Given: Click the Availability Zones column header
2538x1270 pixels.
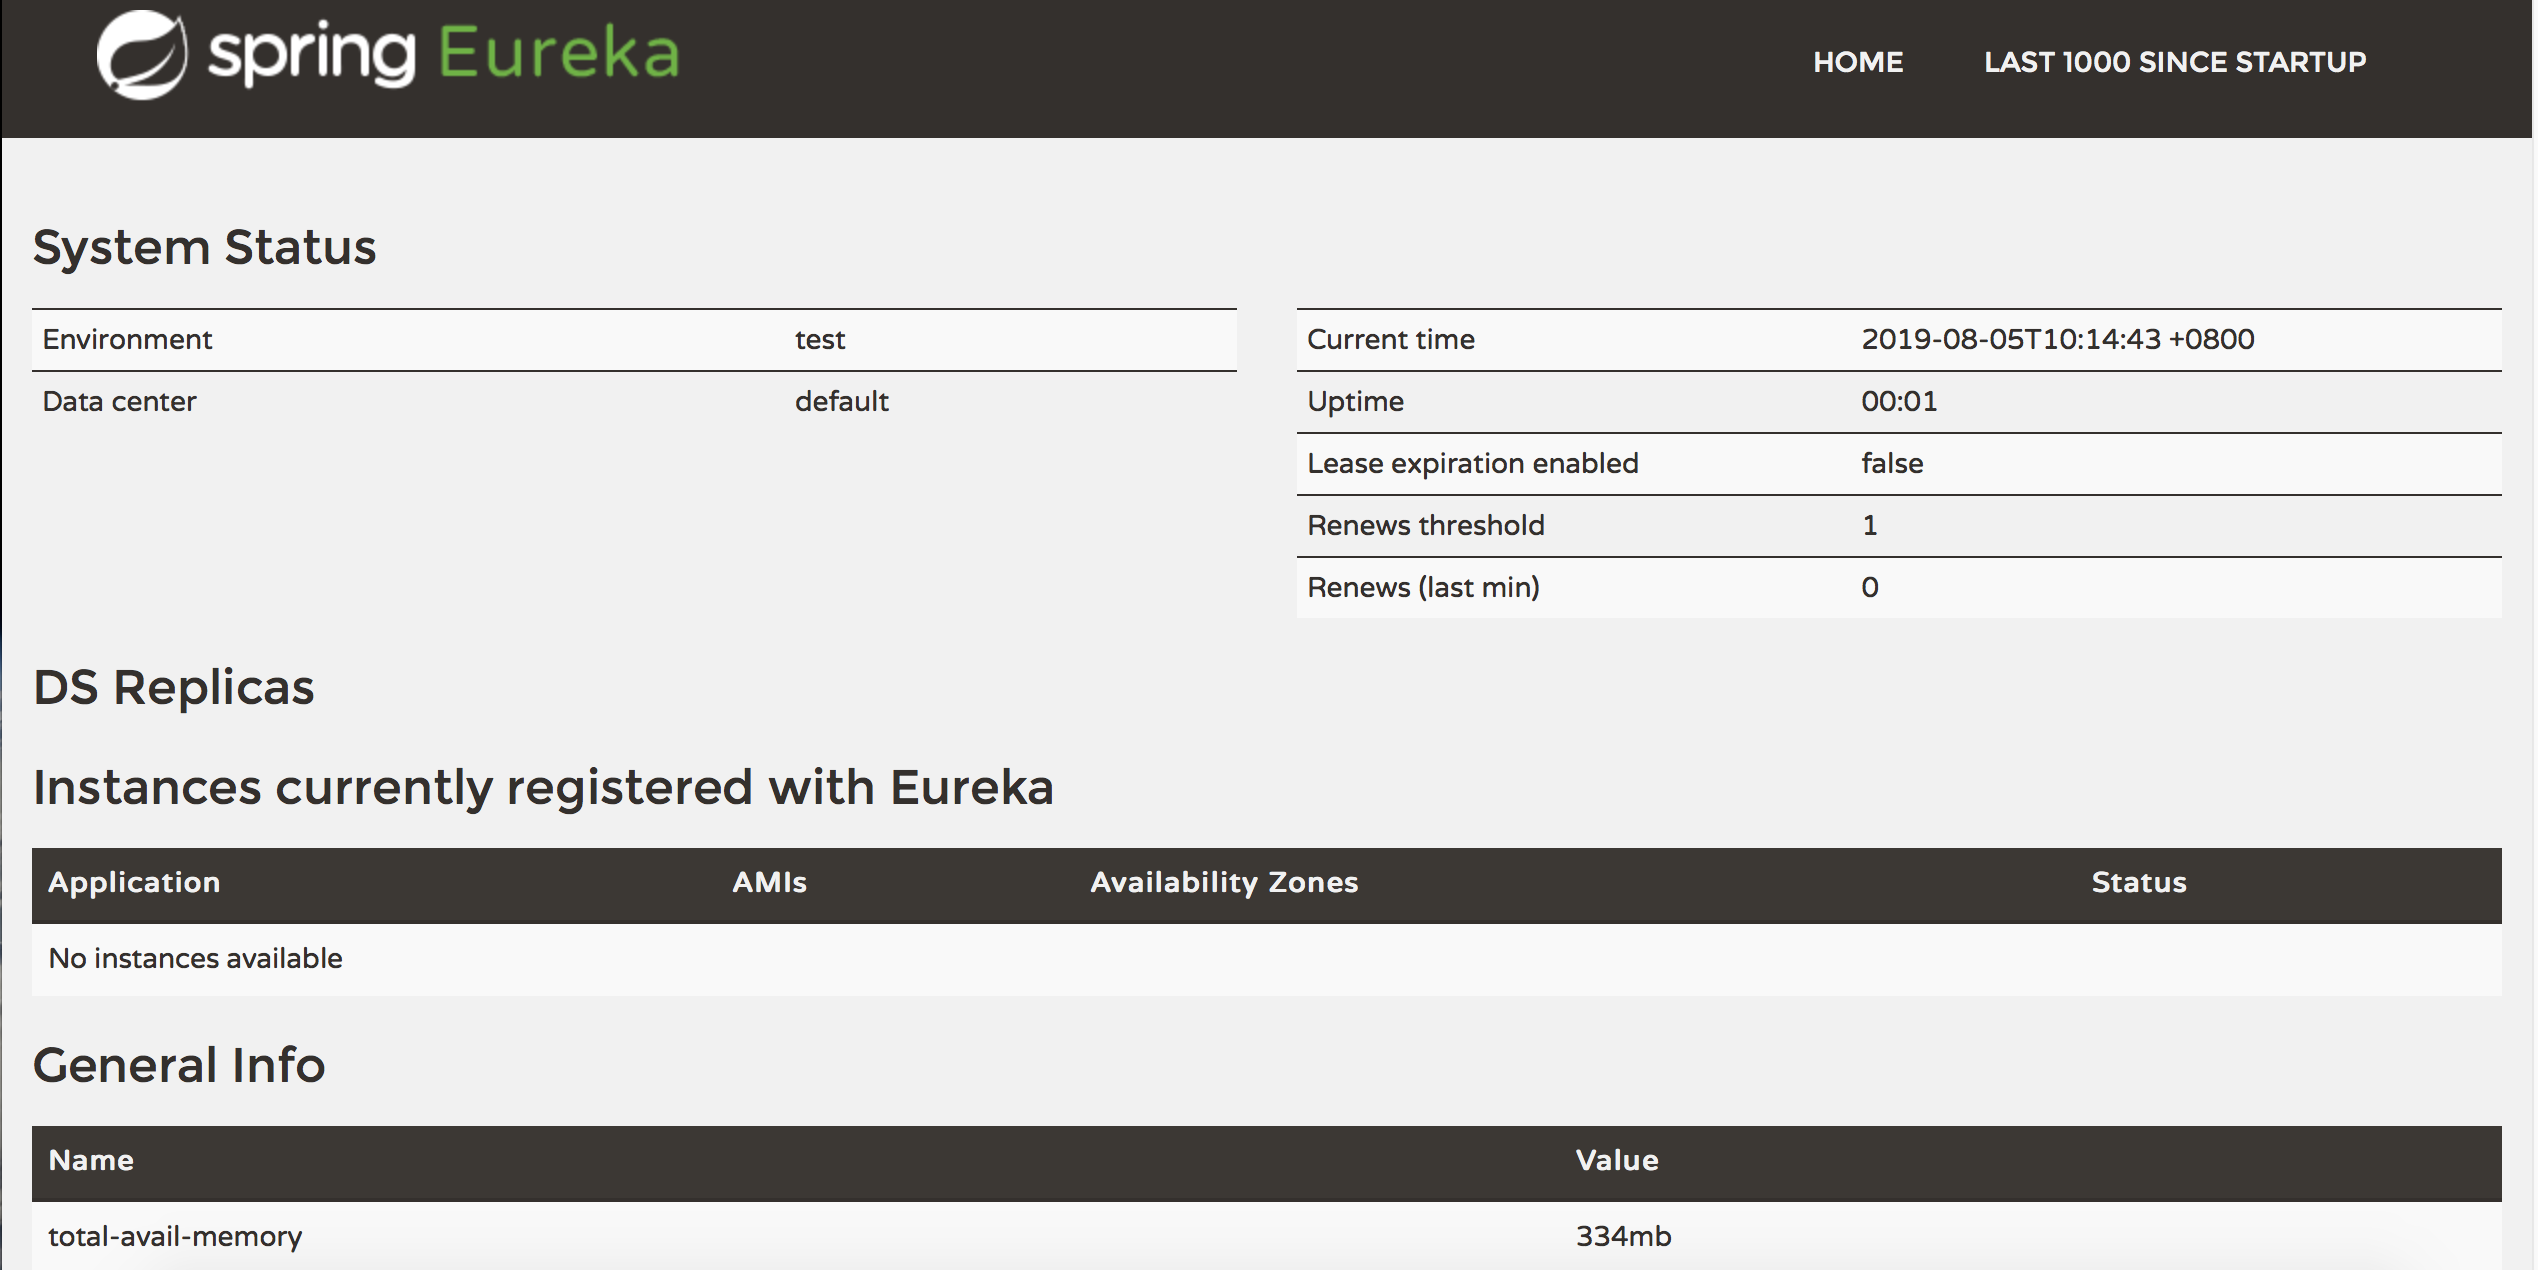Looking at the screenshot, I should click(1224, 882).
